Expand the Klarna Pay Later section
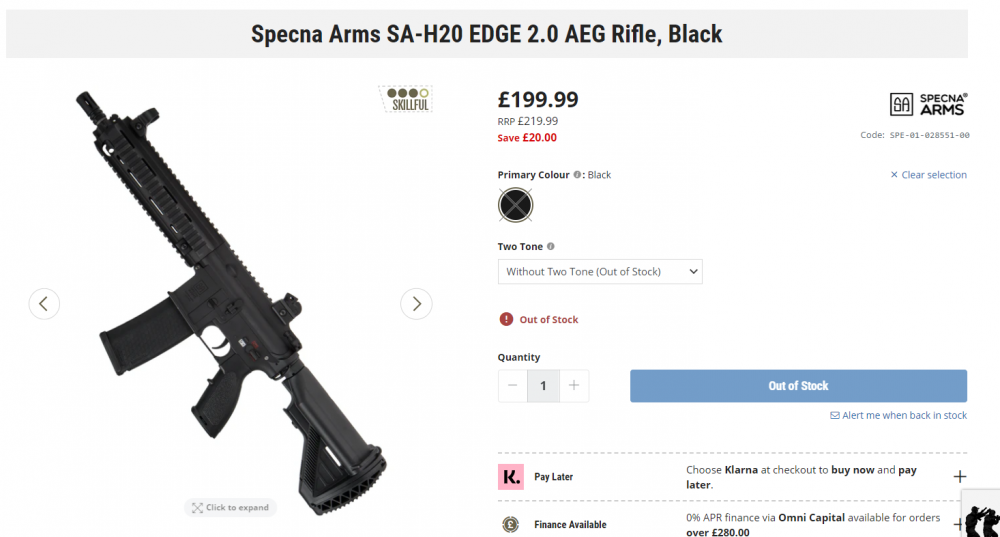Screen dimensions: 1000x537 [959, 477]
